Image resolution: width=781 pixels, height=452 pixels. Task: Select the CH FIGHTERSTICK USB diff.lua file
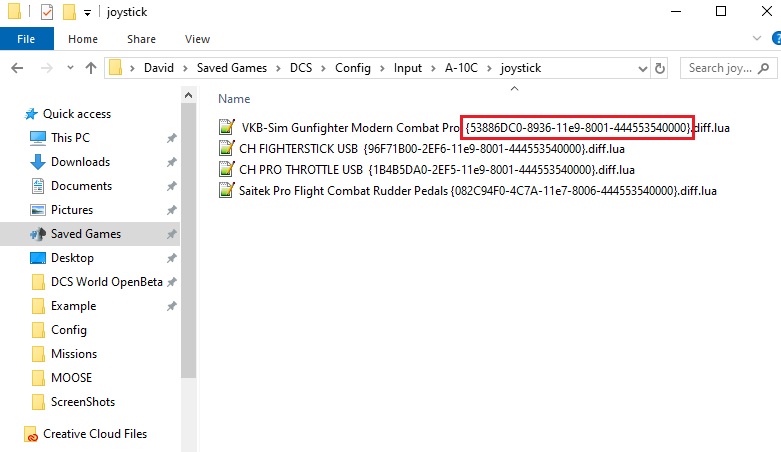tap(421, 149)
